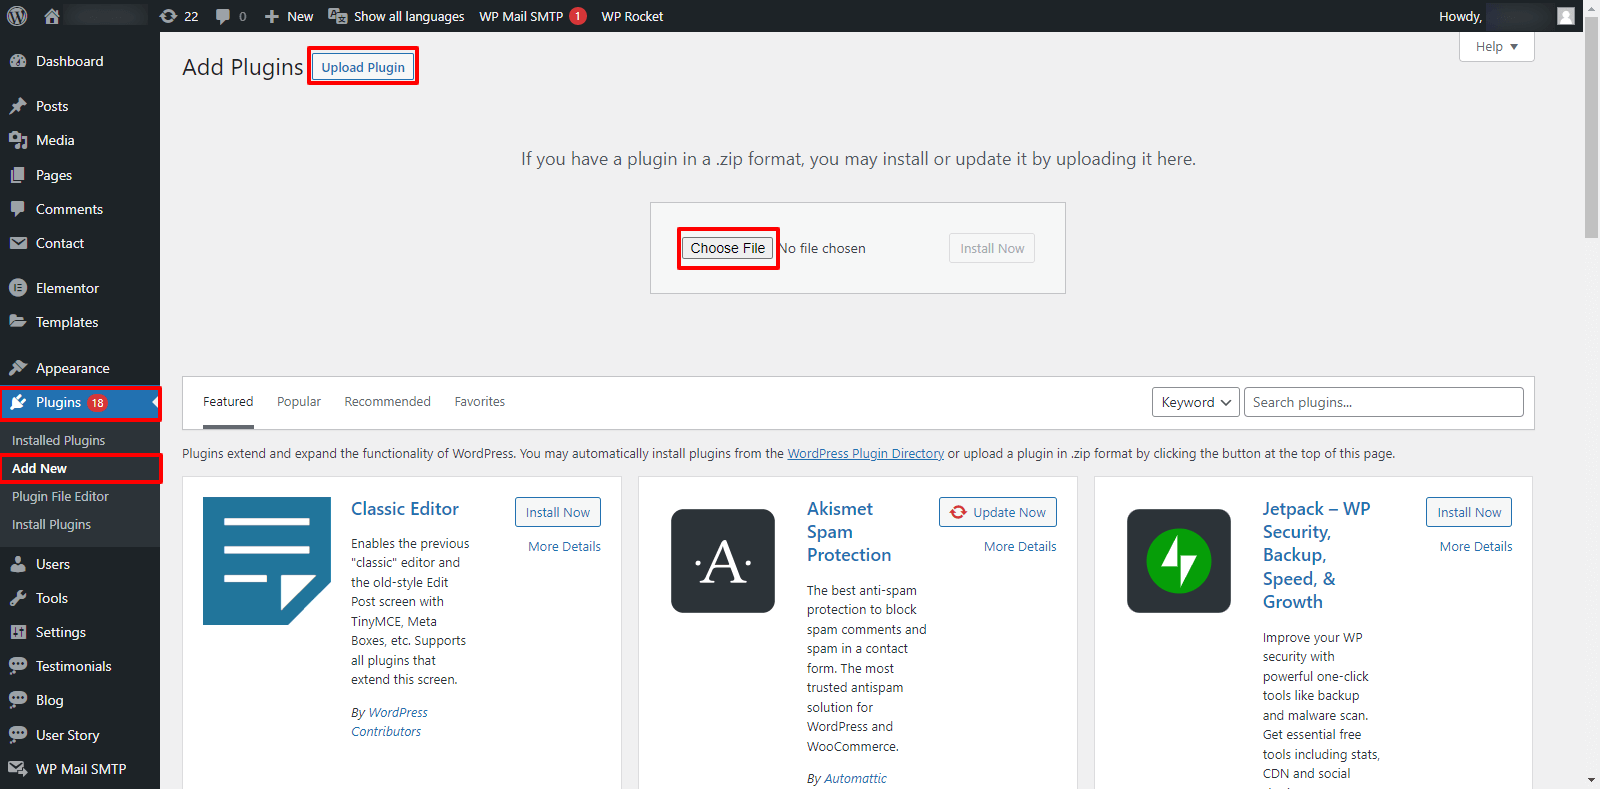Open the 22 pending updates icon
Viewport: 1600px width, 789px height.
click(x=168, y=16)
